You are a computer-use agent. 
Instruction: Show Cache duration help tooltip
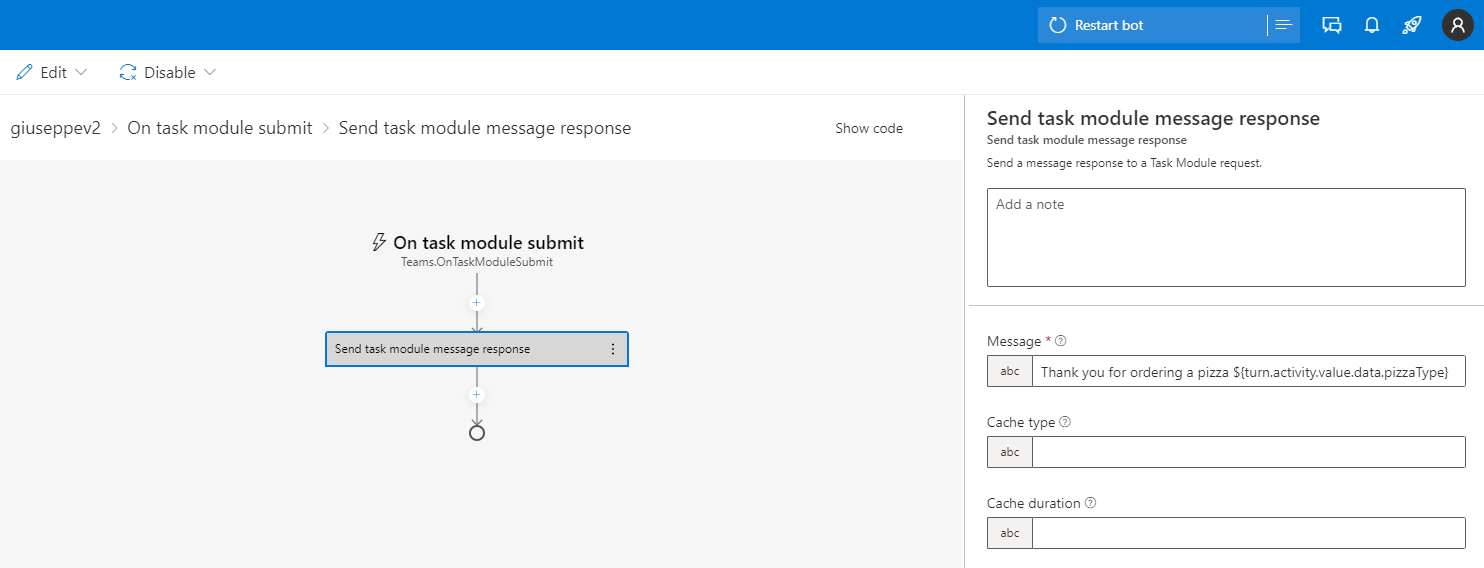[1090, 503]
